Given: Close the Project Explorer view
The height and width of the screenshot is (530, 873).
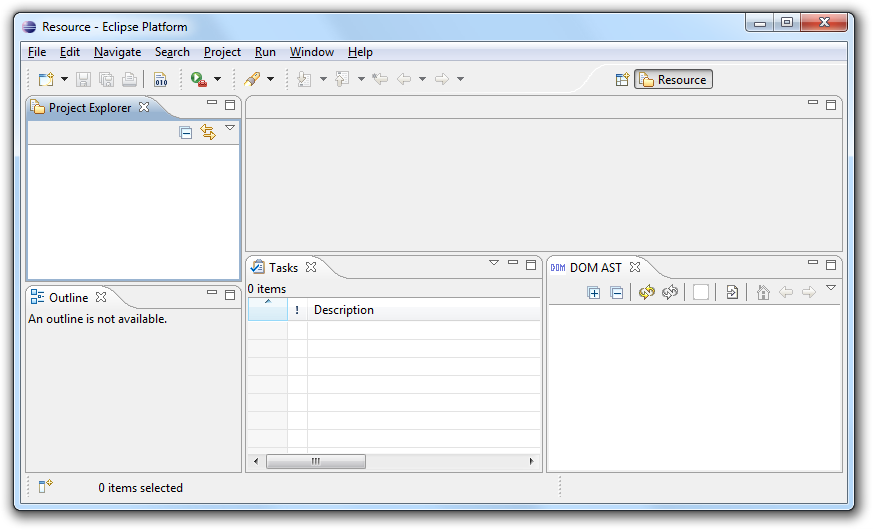Looking at the screenshot, I should pos(144,107).
